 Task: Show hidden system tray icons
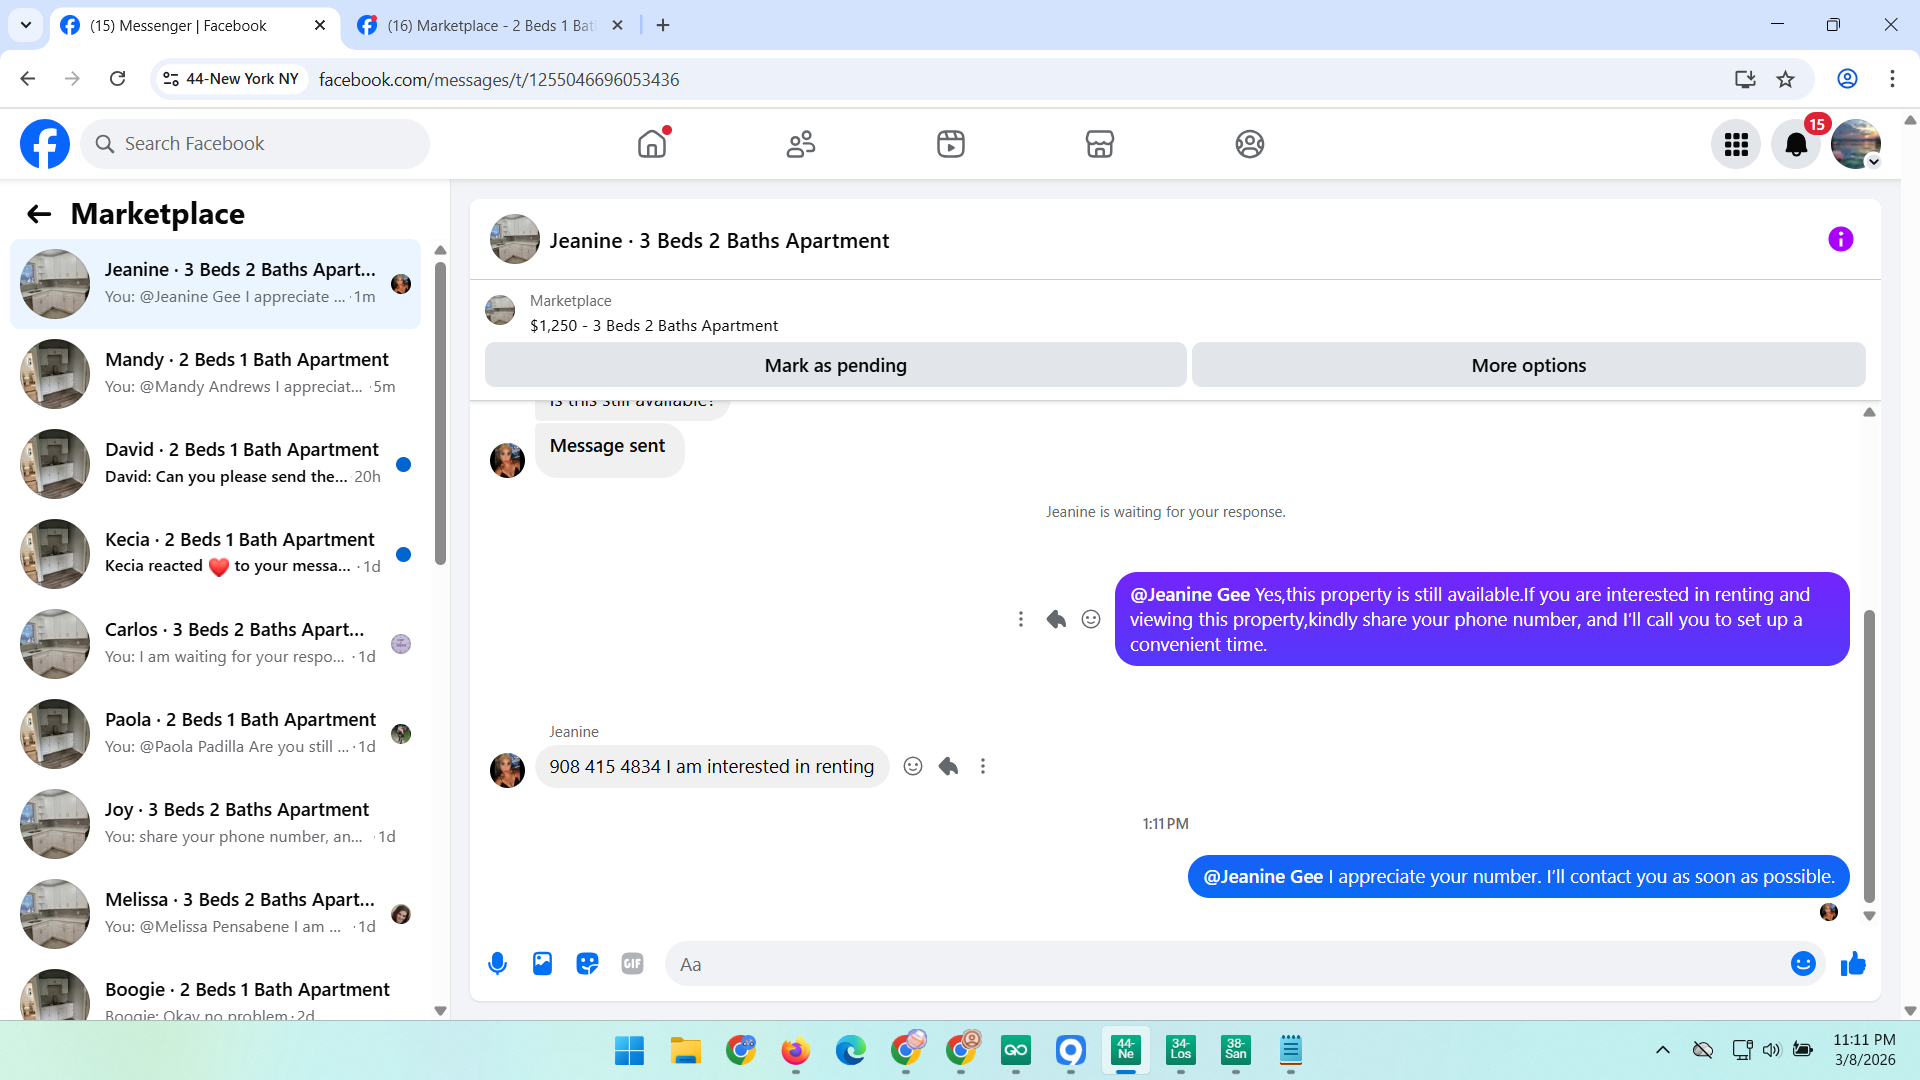[x=1662, y=1050]
